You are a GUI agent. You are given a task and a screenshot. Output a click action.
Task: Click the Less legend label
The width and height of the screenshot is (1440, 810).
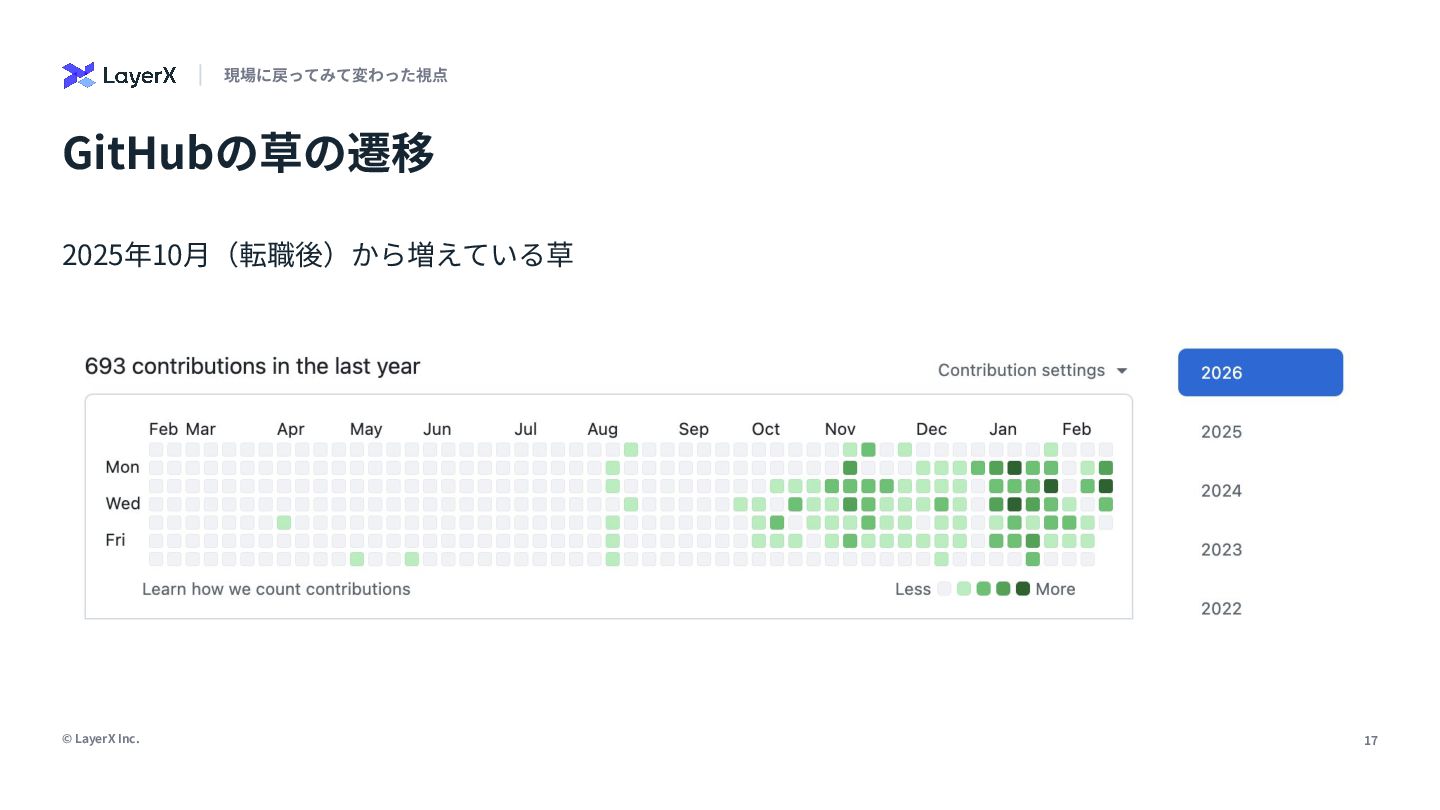[913, 589]
